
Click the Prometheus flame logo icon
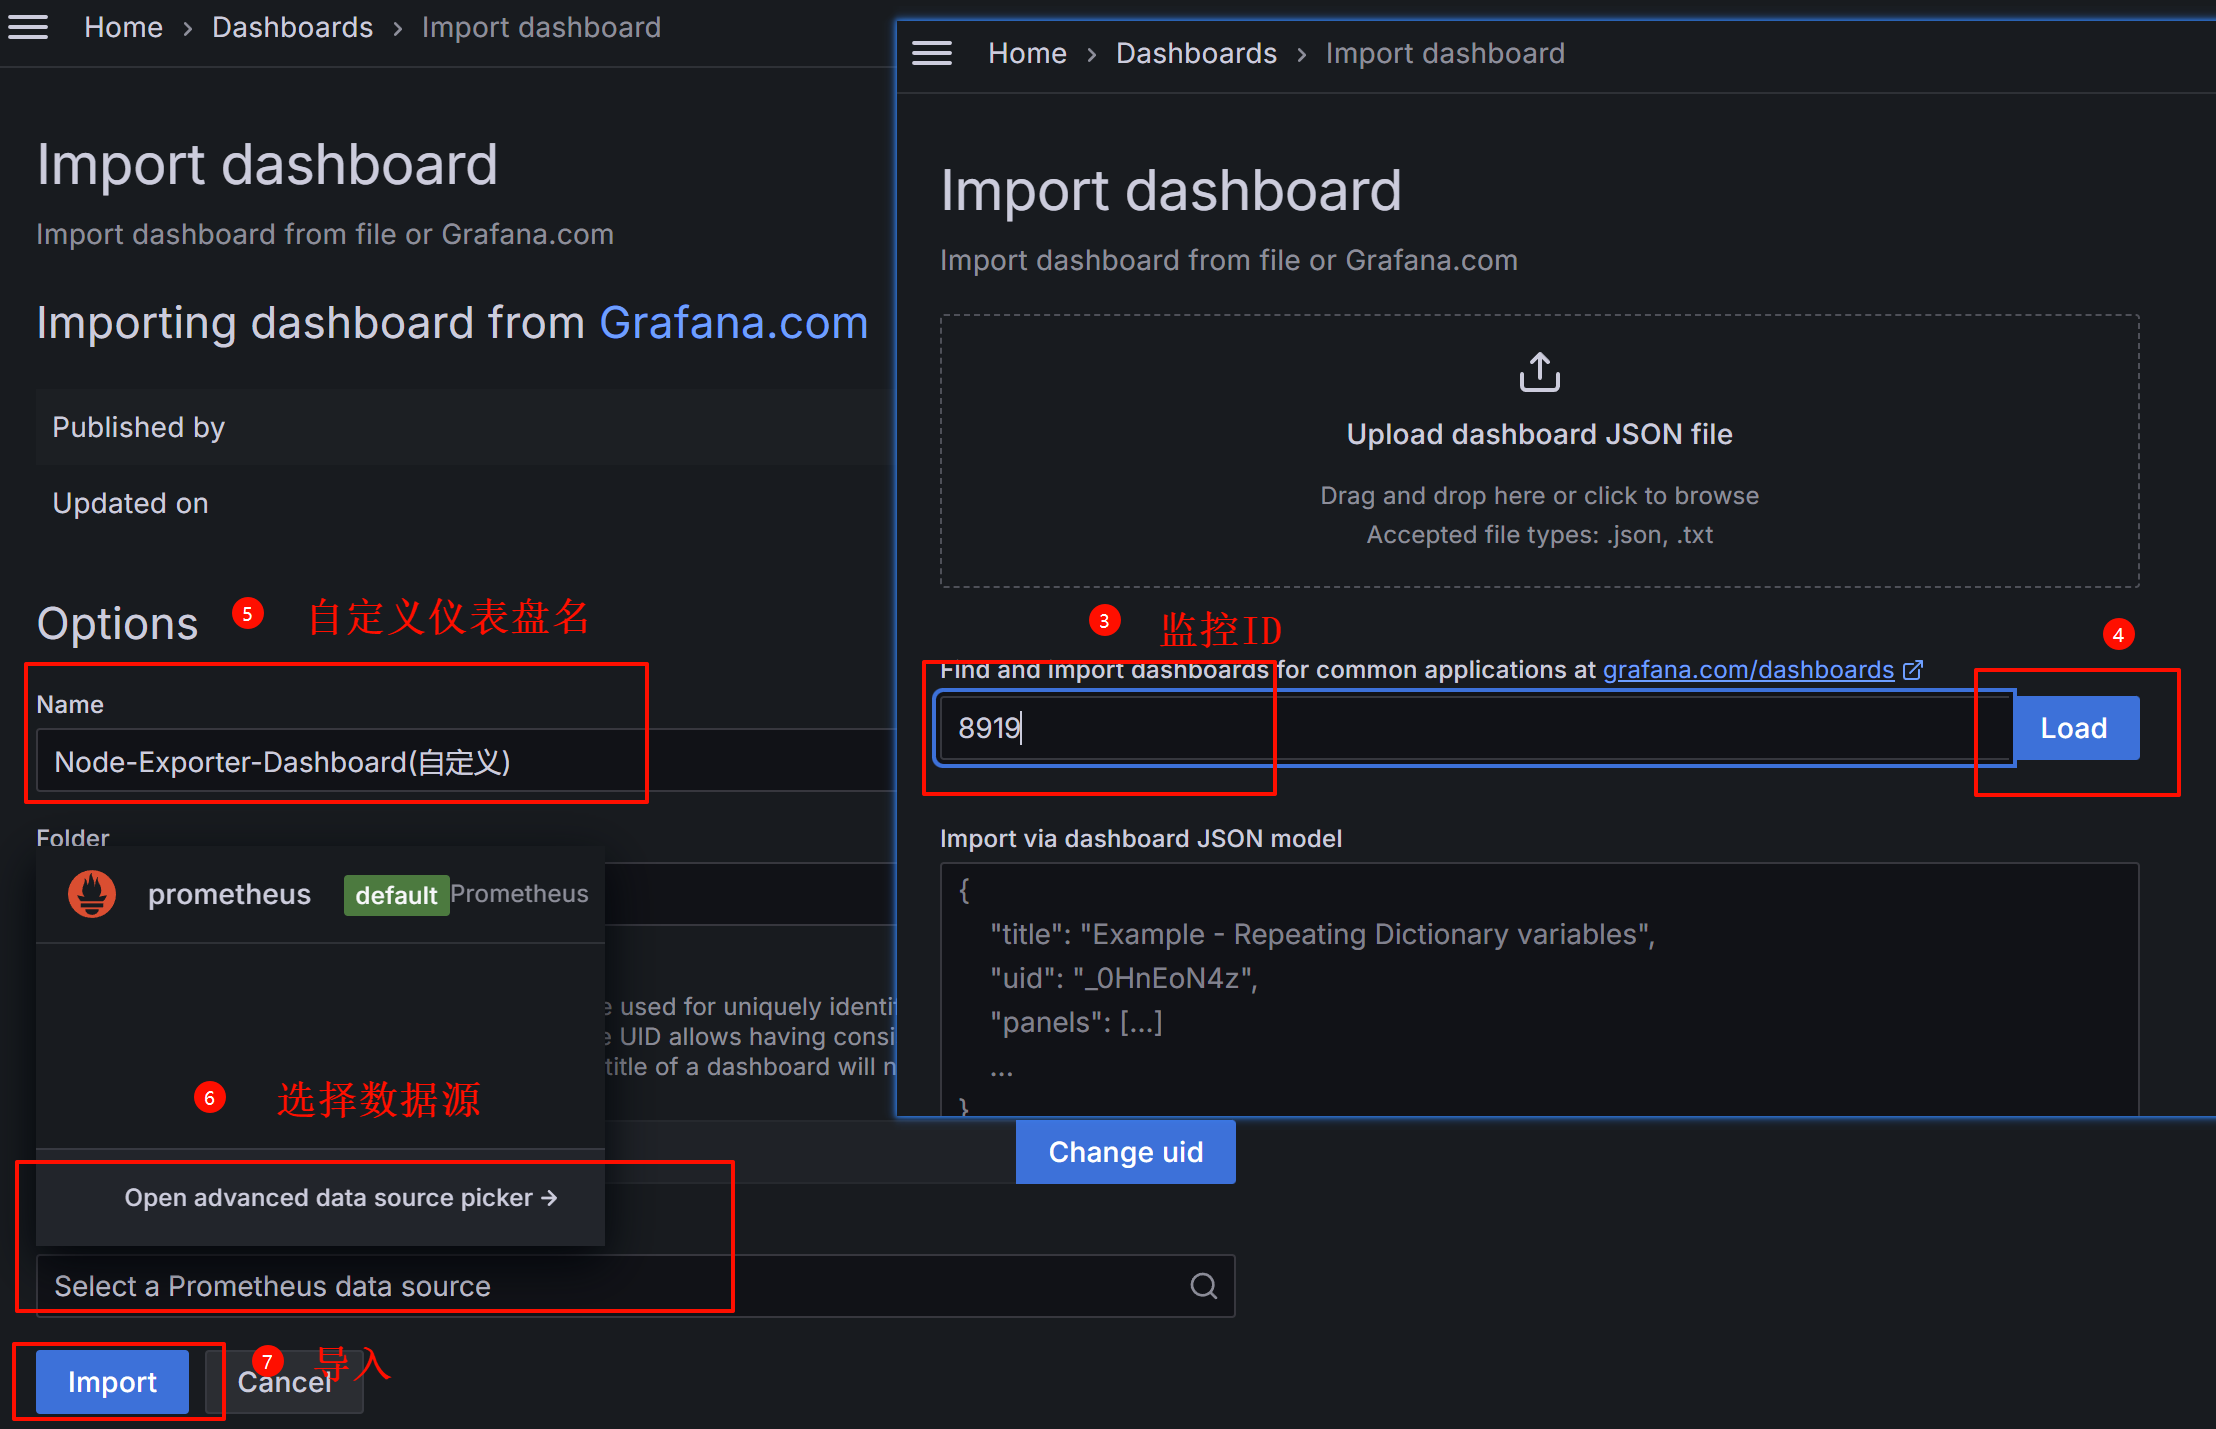coord(92,893)
